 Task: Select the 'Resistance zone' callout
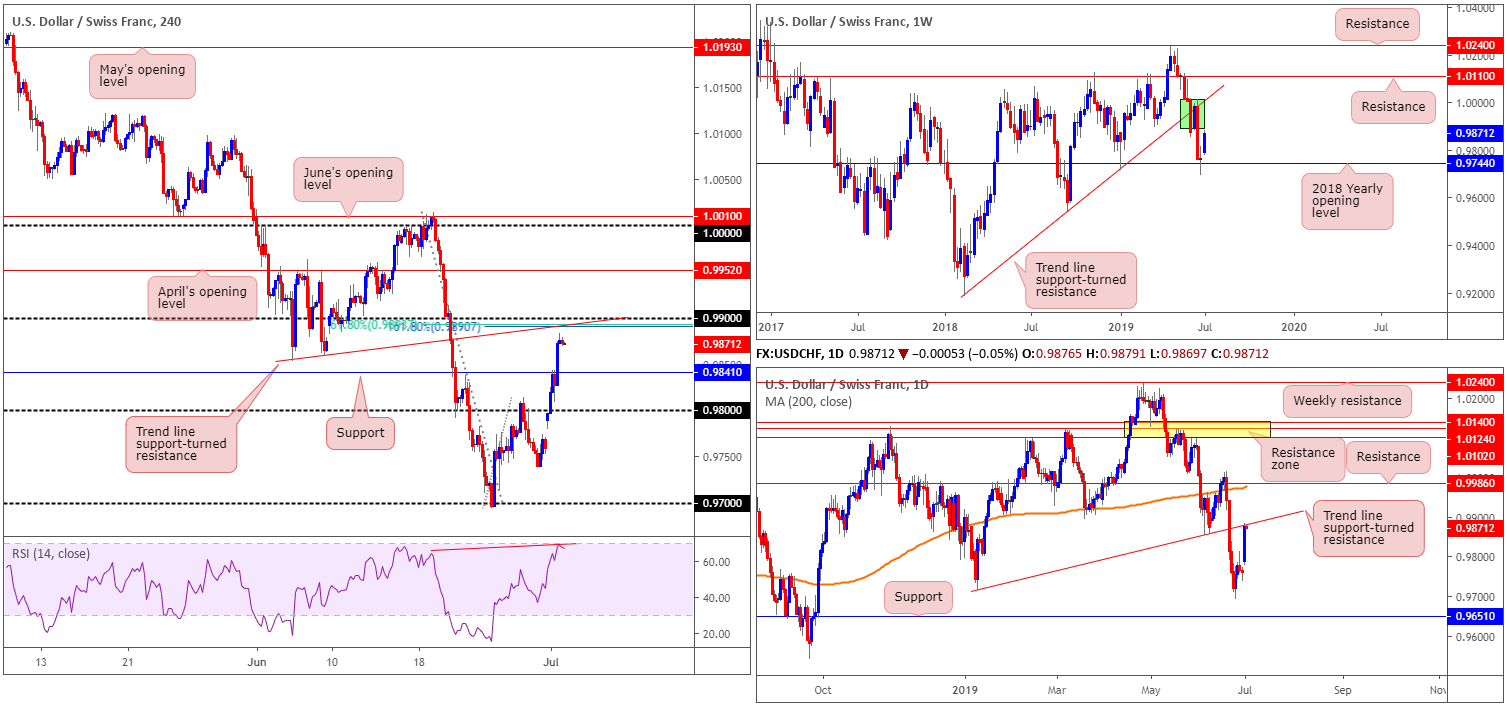coord(1302,459)
